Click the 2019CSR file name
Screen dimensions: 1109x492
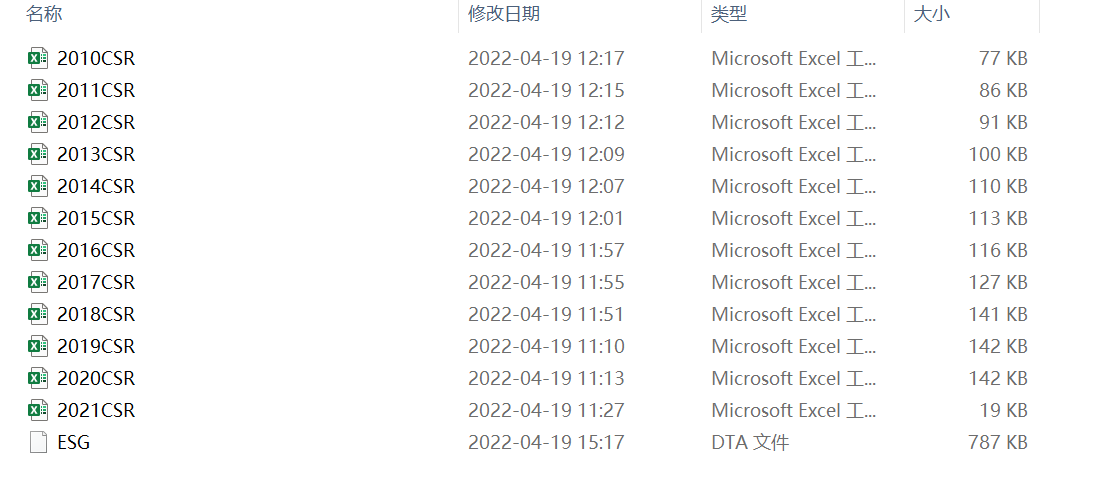[x=96, y=346]
